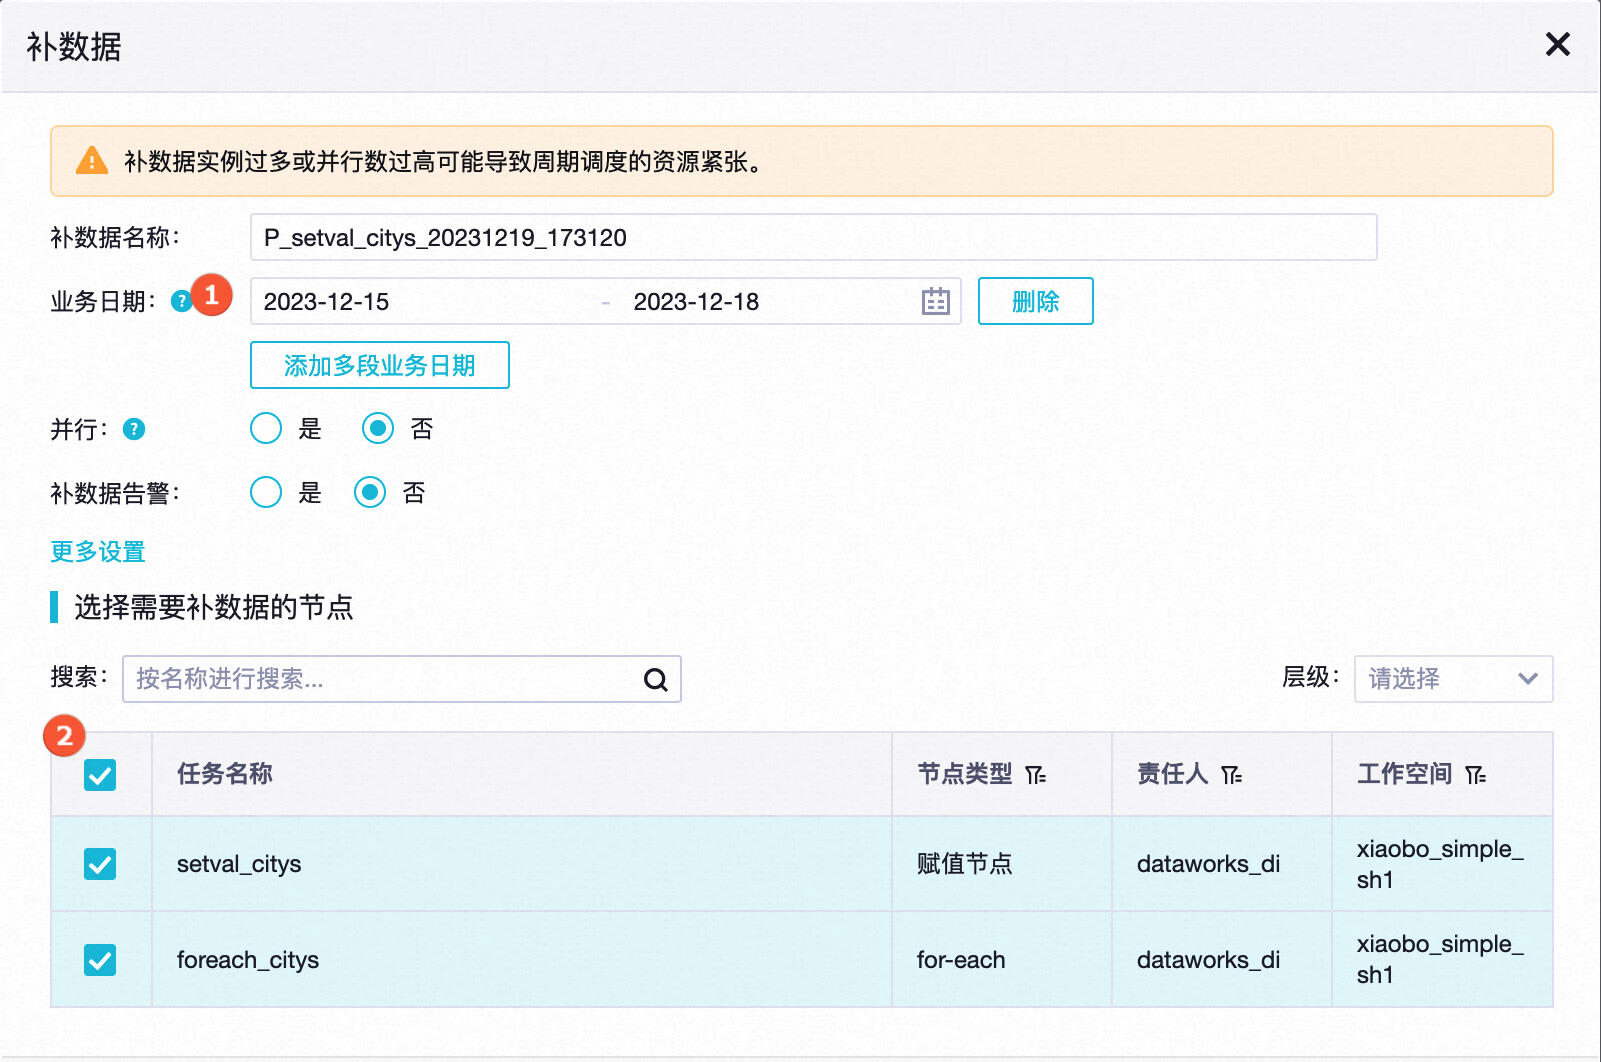
Task: Filter by 责任人 column icon
Action: (x=1232, y=775)
